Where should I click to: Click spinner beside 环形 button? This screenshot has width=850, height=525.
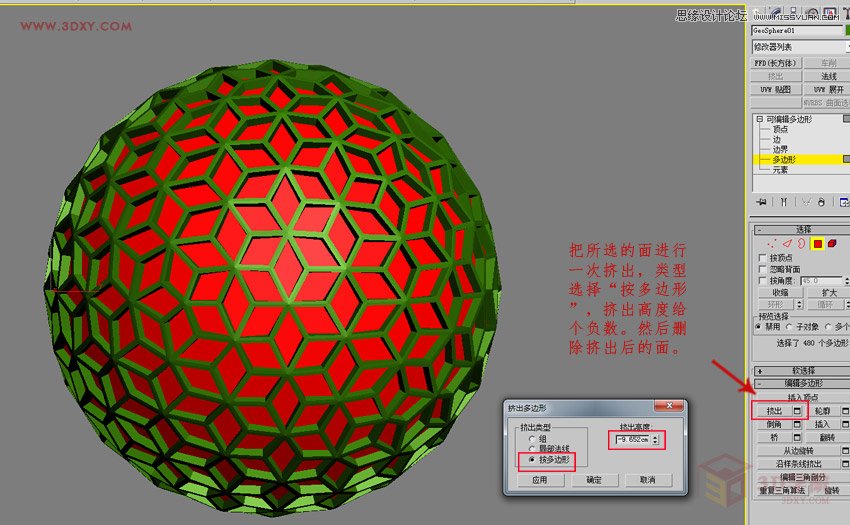(799, 305)
